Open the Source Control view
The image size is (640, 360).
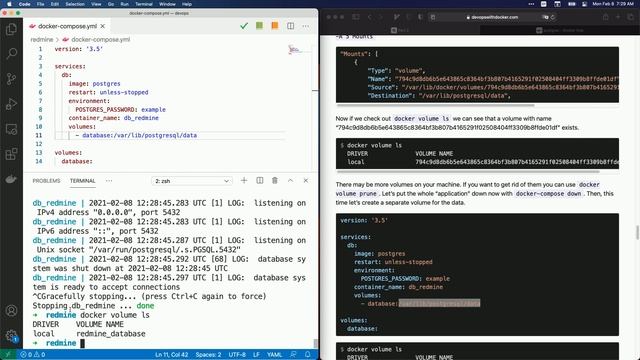tap(11, 79)
